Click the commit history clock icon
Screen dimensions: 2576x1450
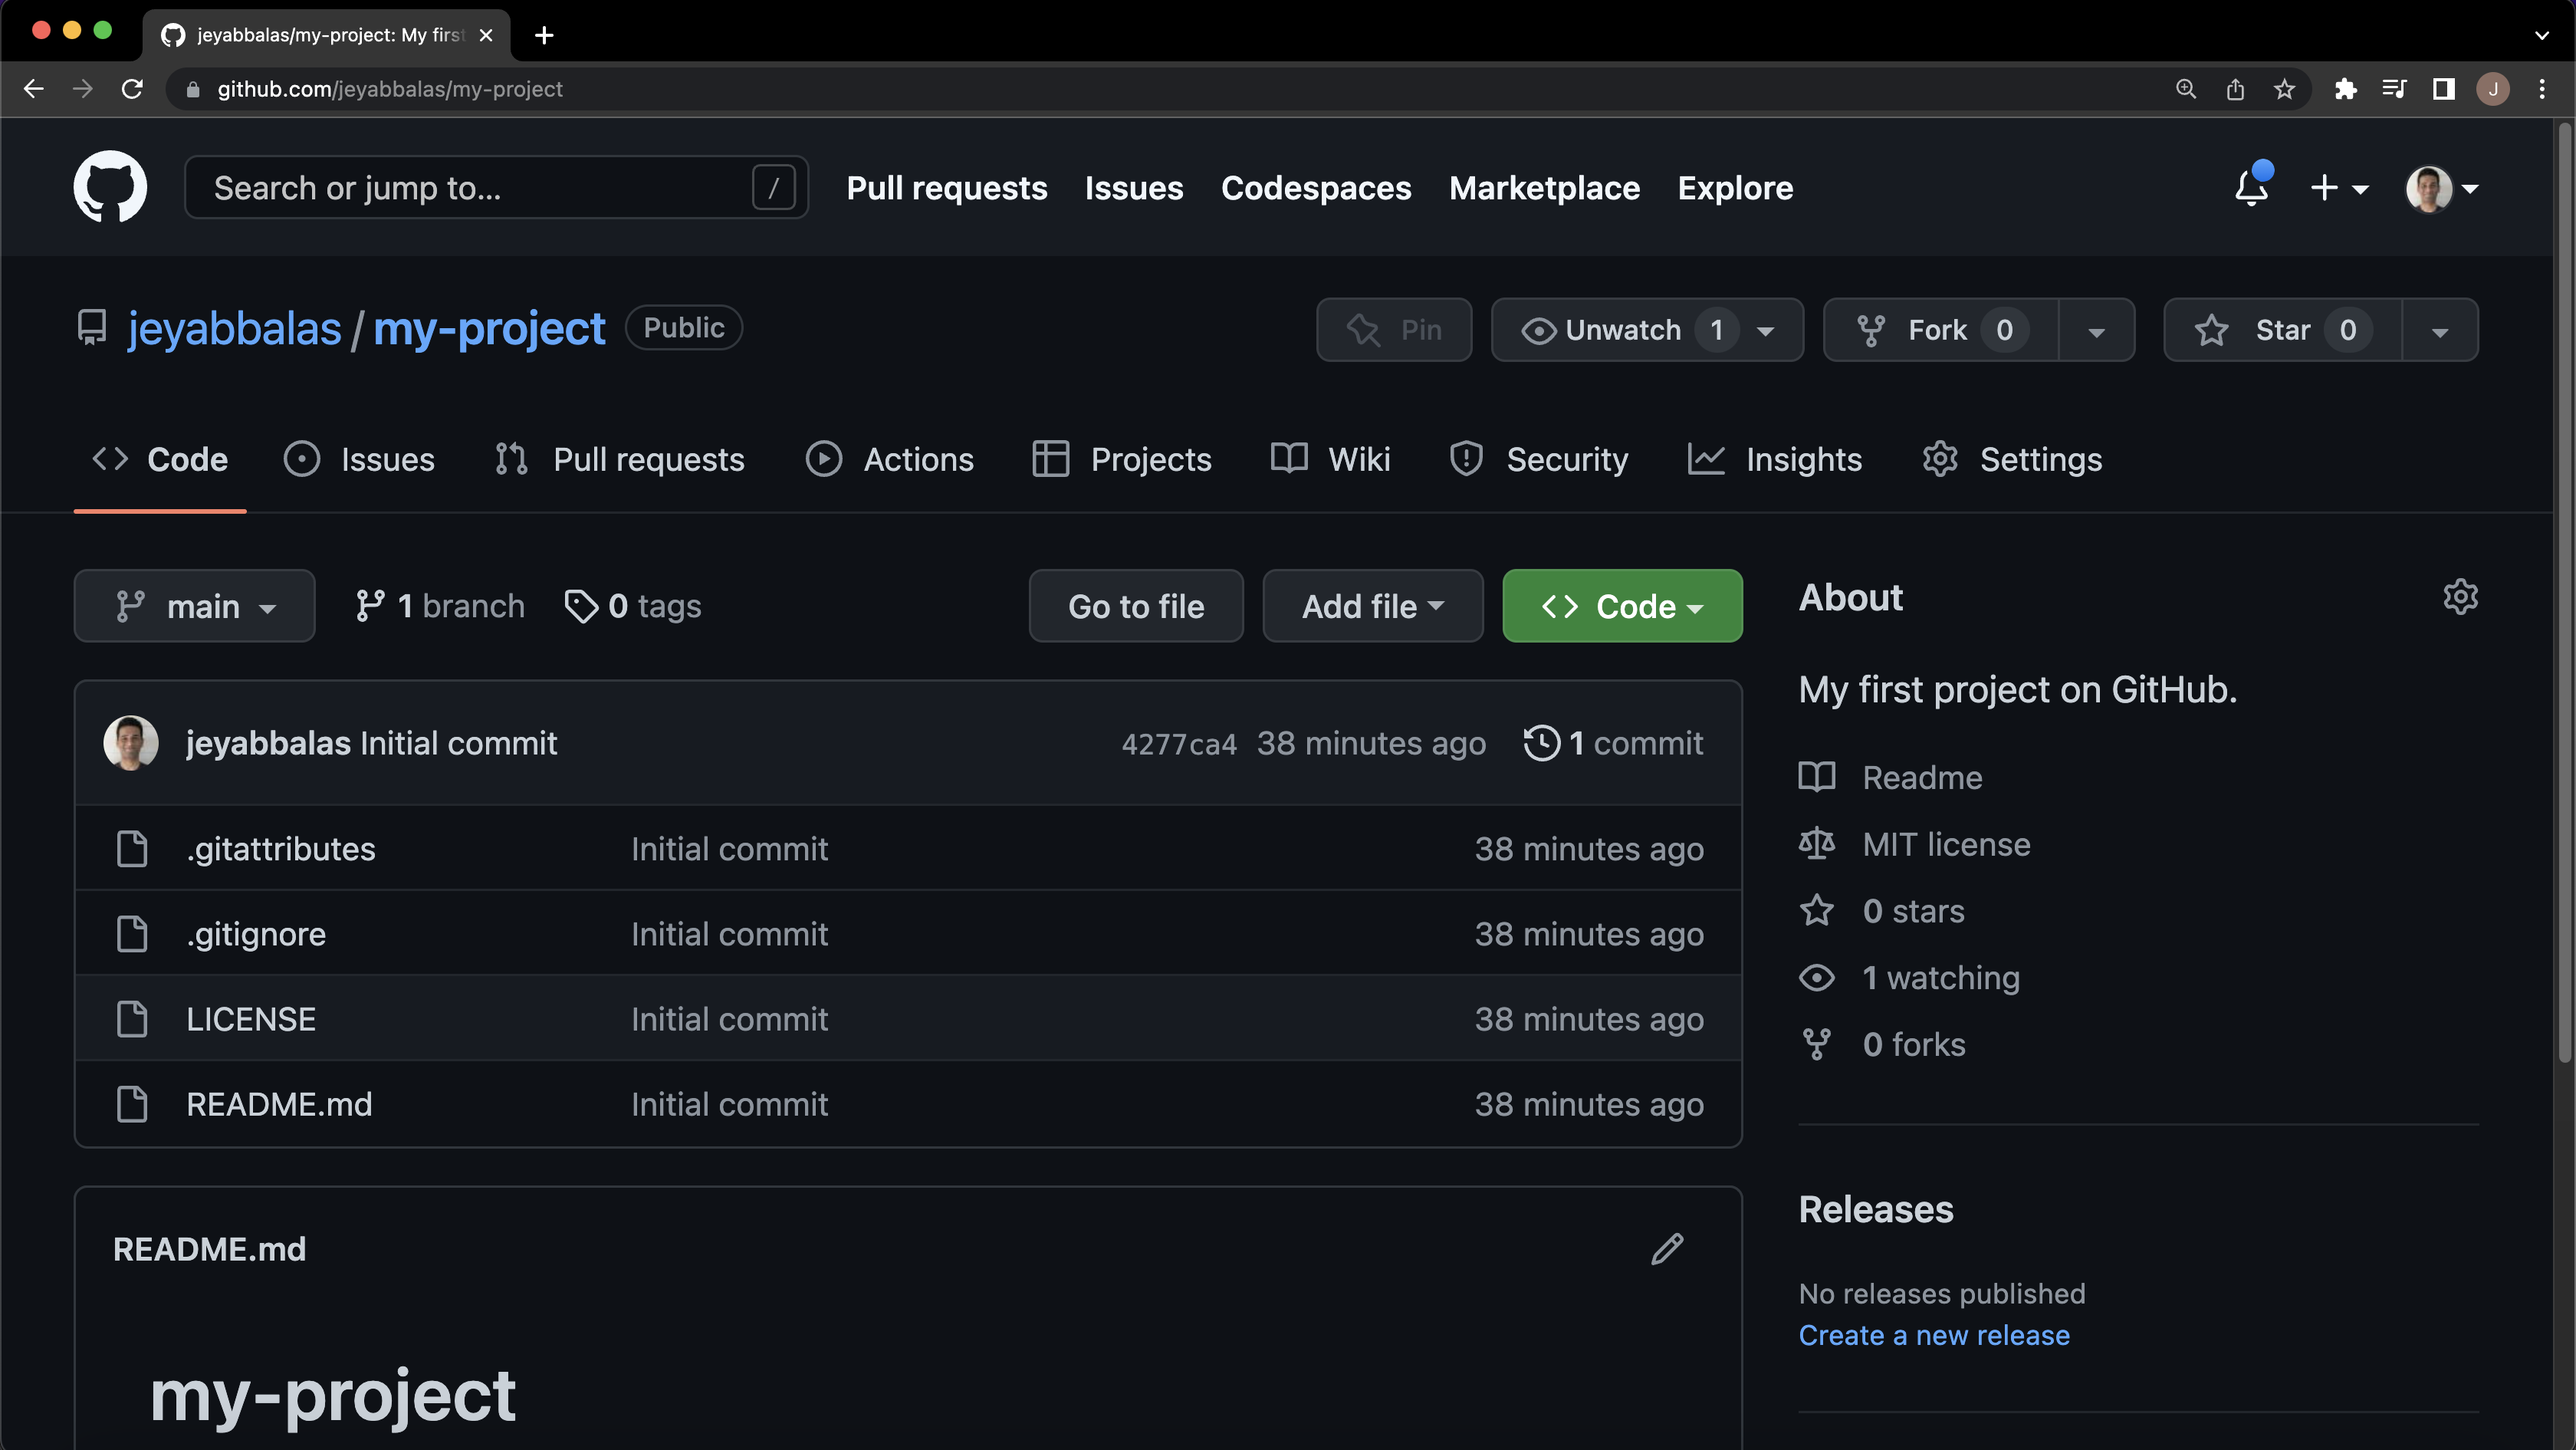pyautogui.click(x=1541, y=743)
